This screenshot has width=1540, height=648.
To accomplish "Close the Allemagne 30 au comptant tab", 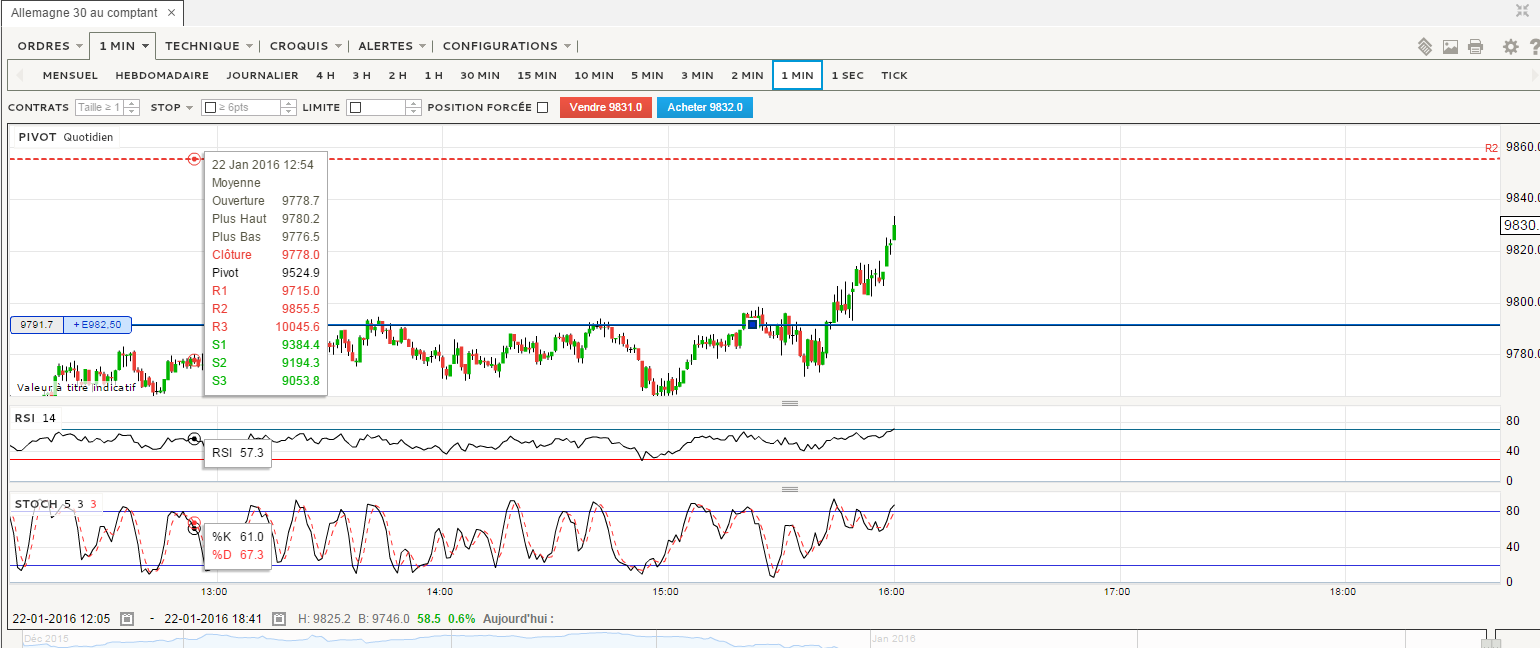I will coord(172,13).
